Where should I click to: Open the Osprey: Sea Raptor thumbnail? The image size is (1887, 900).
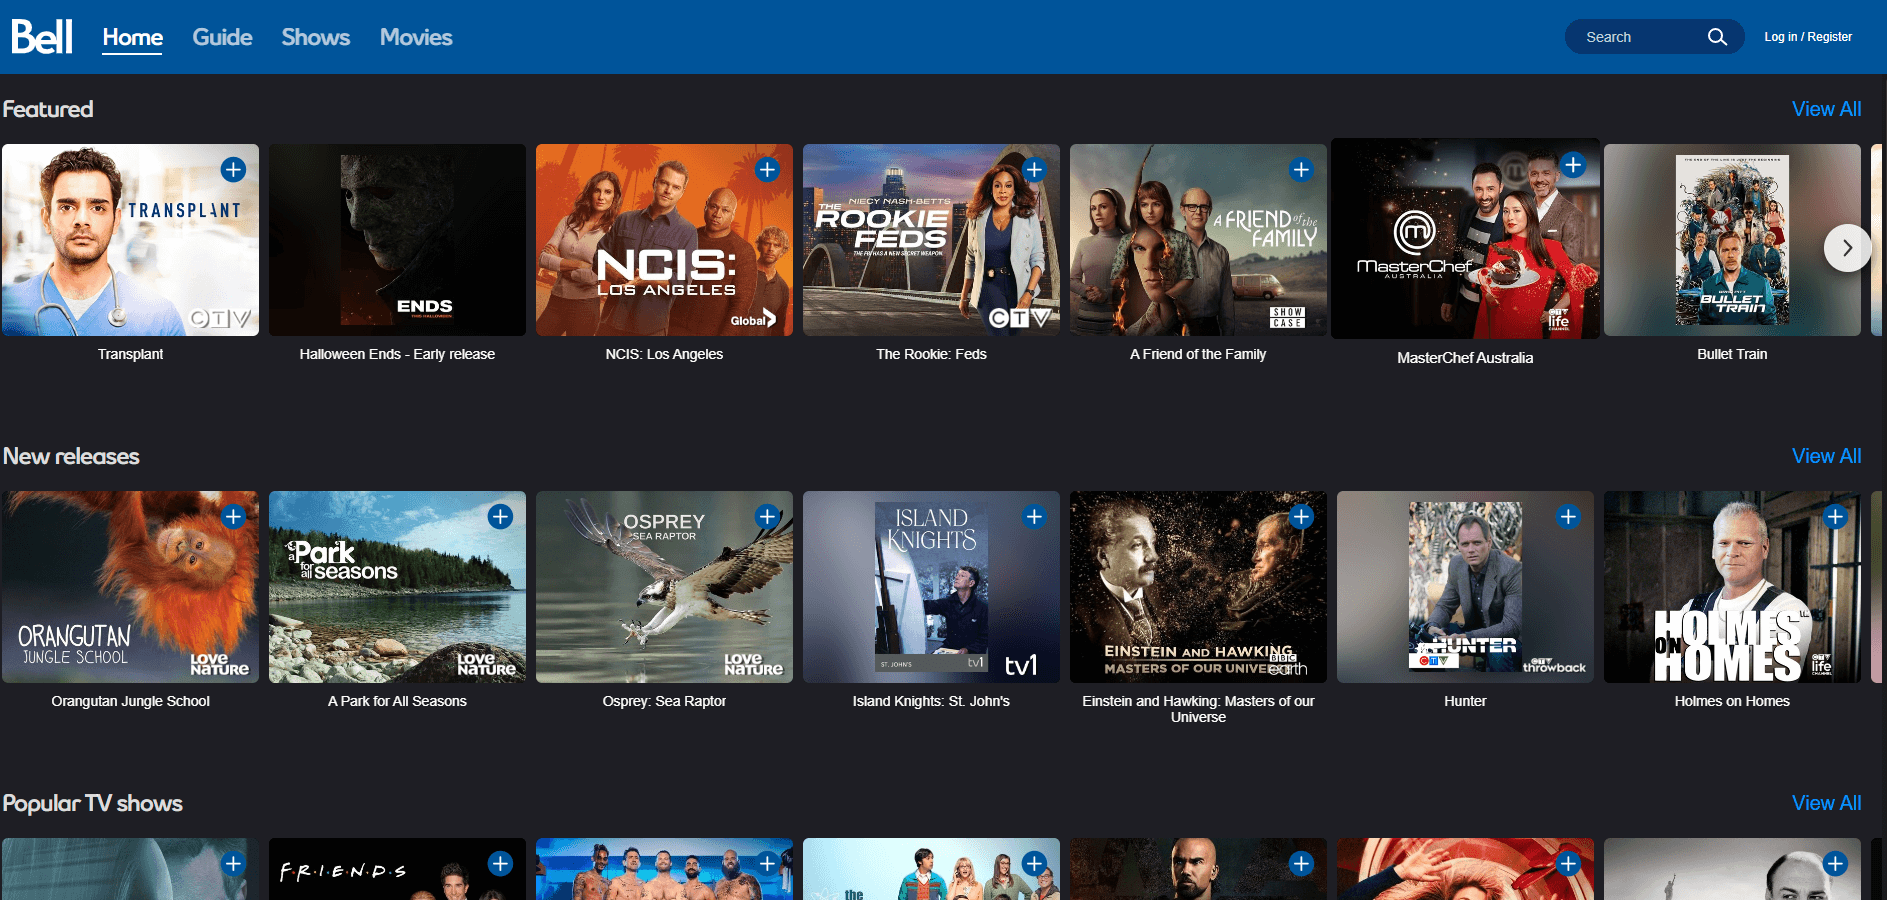click(664, 587)
